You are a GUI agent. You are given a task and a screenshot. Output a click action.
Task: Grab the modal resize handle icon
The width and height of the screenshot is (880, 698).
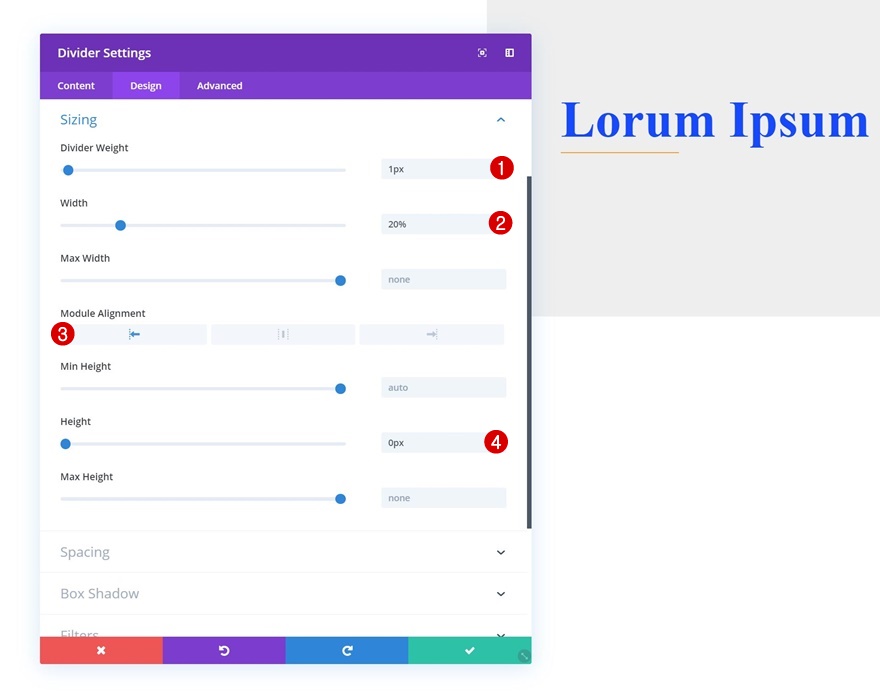(524, 656)
